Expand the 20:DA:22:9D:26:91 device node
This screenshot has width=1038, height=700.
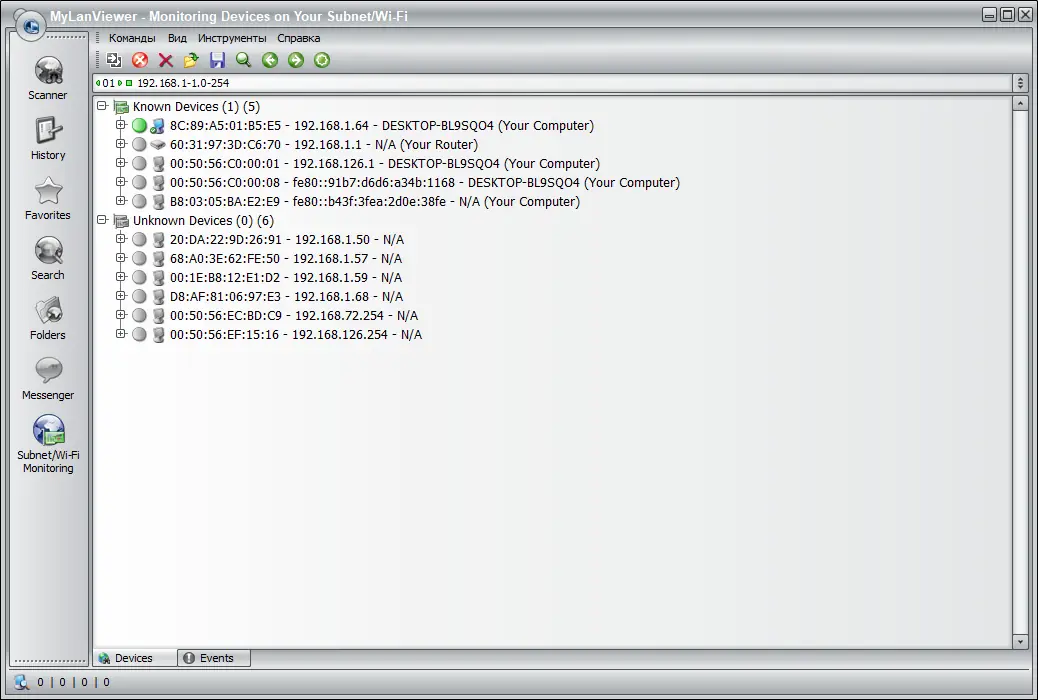(x=120, y=238)
